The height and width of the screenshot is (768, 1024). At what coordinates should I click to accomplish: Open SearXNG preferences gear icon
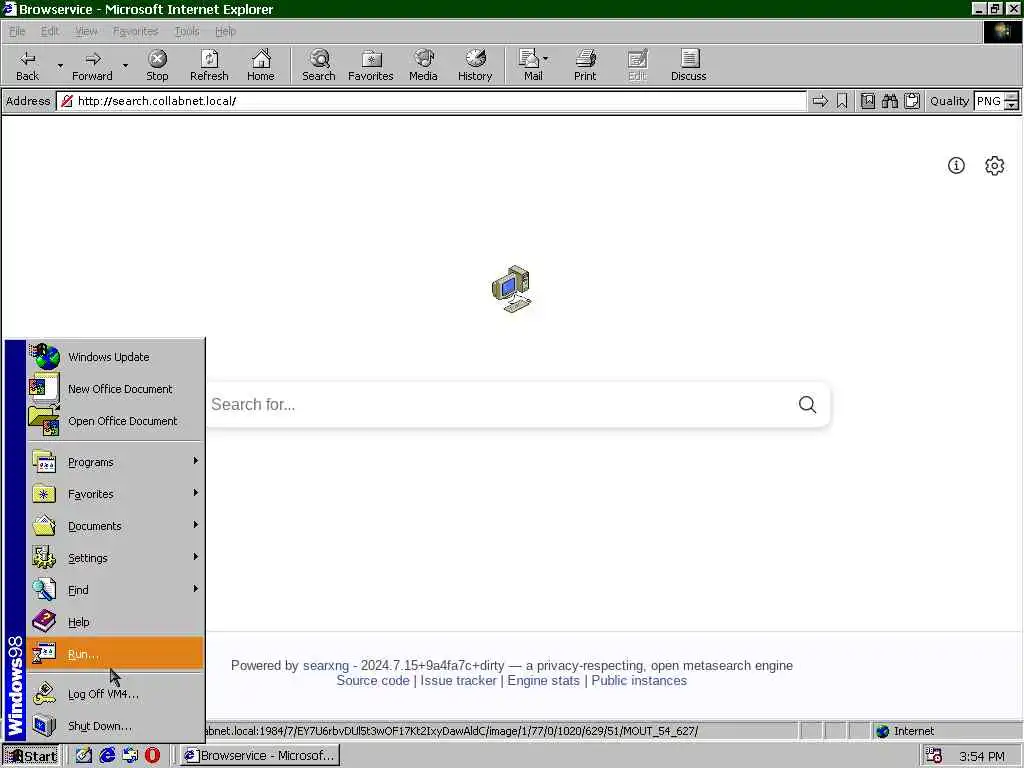click(995, 166)
